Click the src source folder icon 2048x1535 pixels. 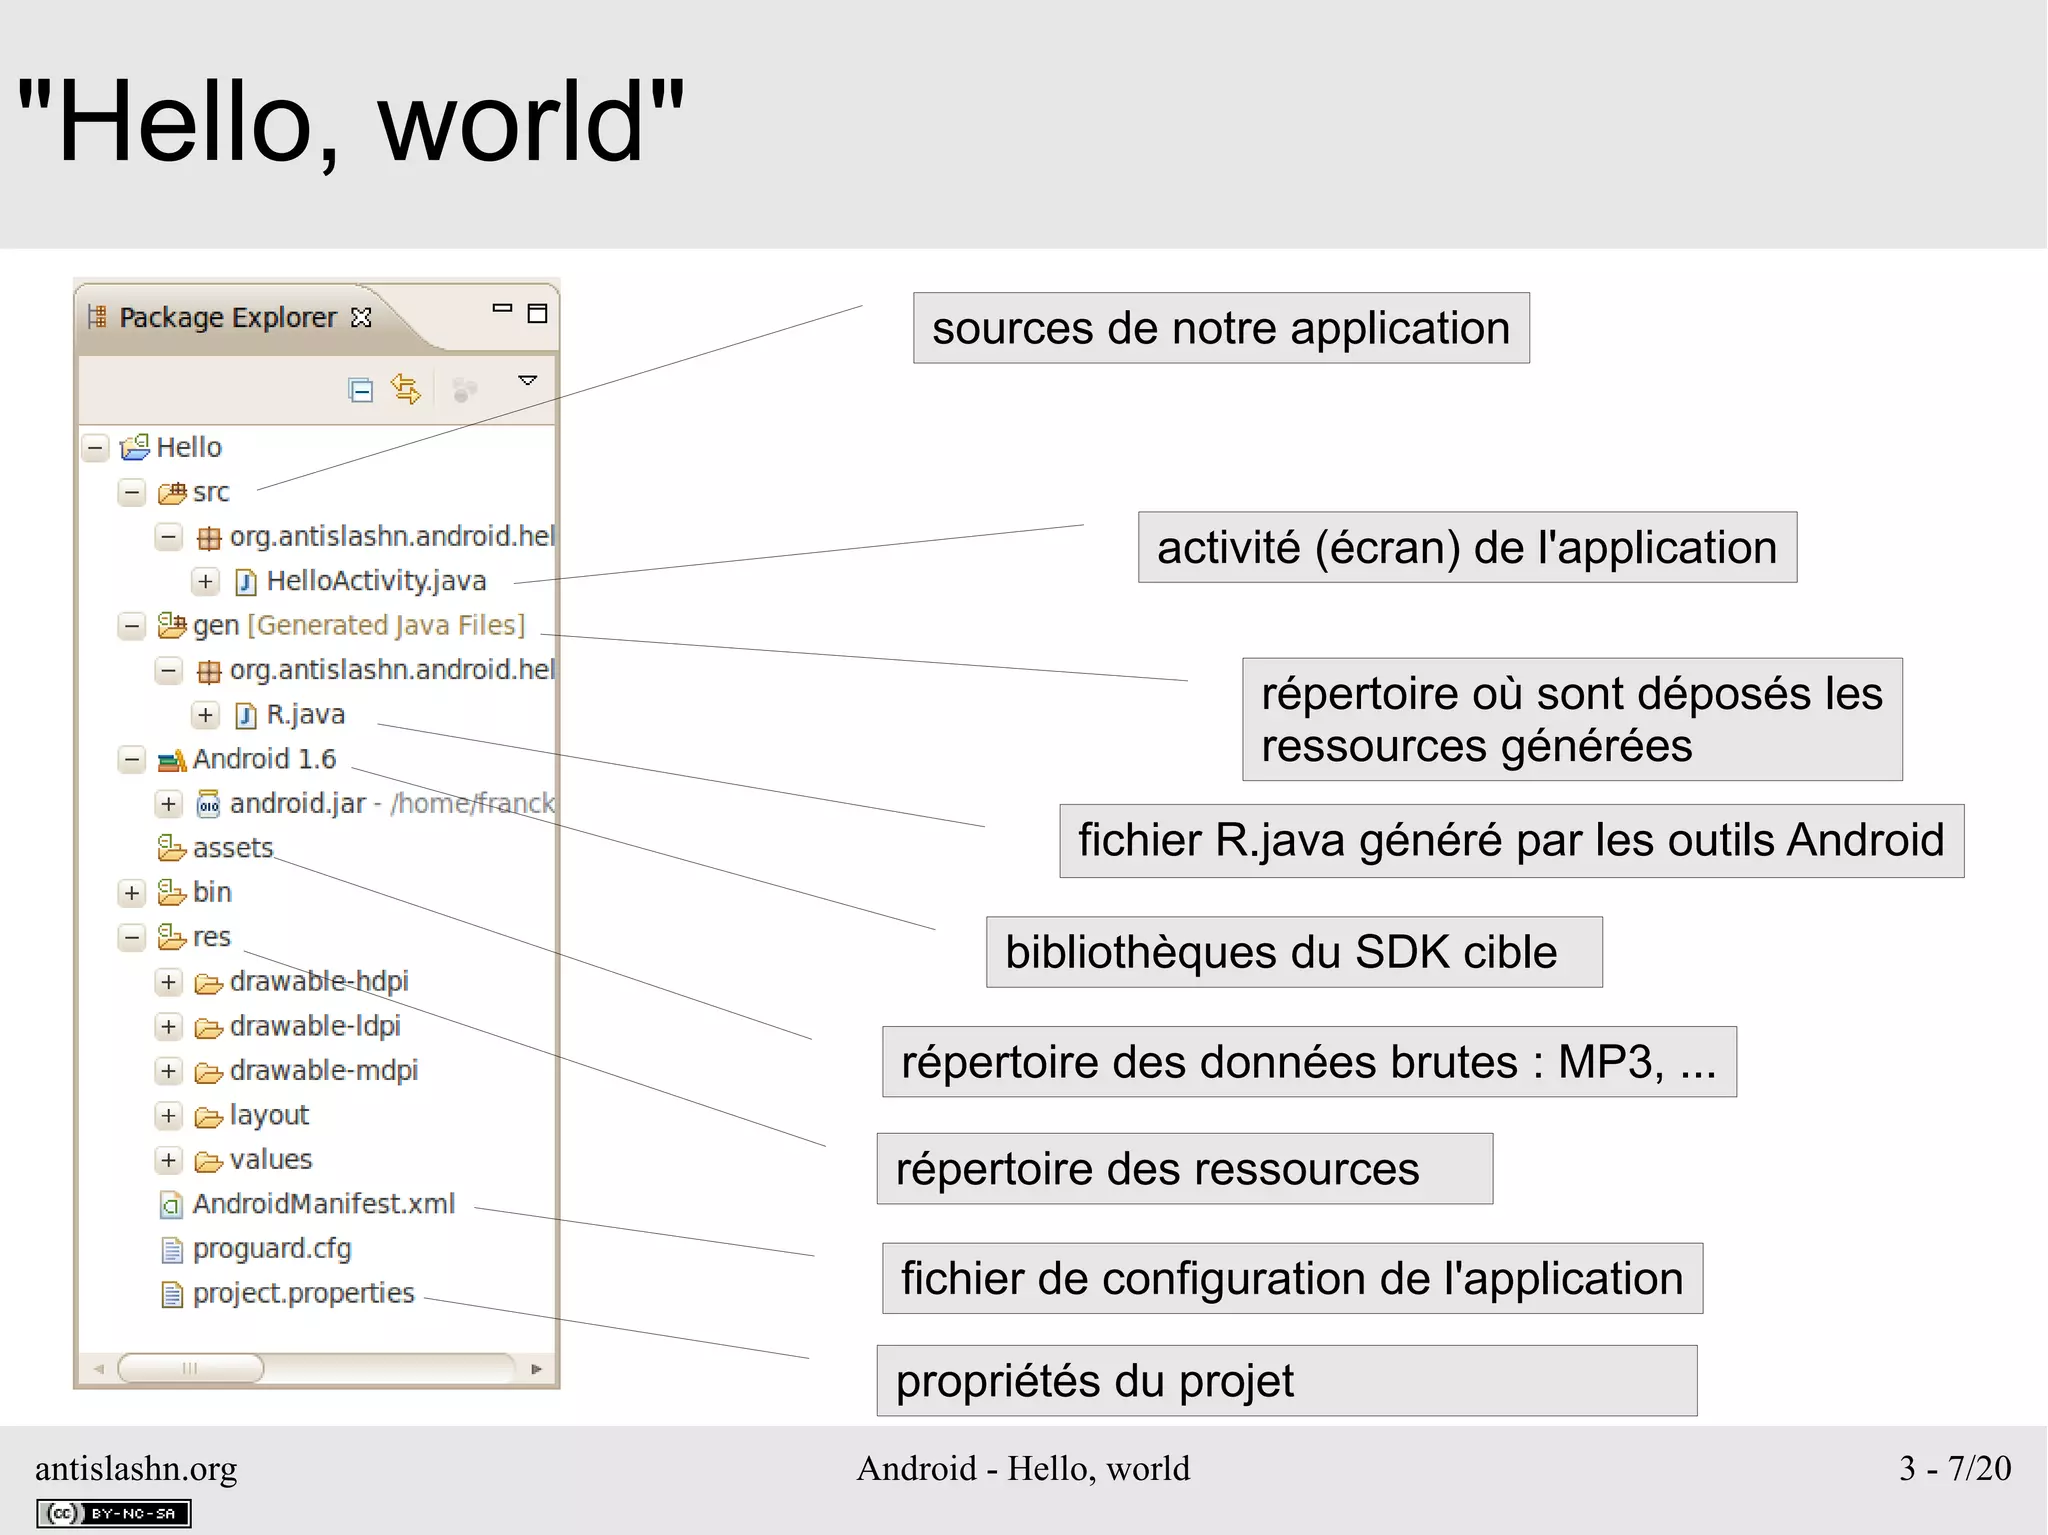click(172, 492)
